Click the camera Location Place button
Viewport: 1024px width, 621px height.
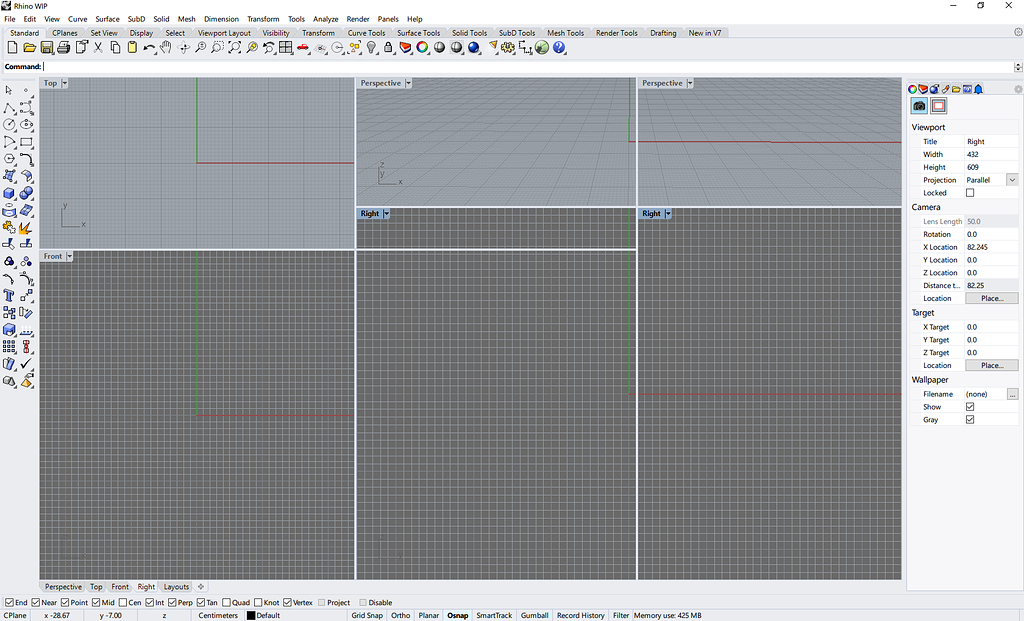click(x=991, y=297)
